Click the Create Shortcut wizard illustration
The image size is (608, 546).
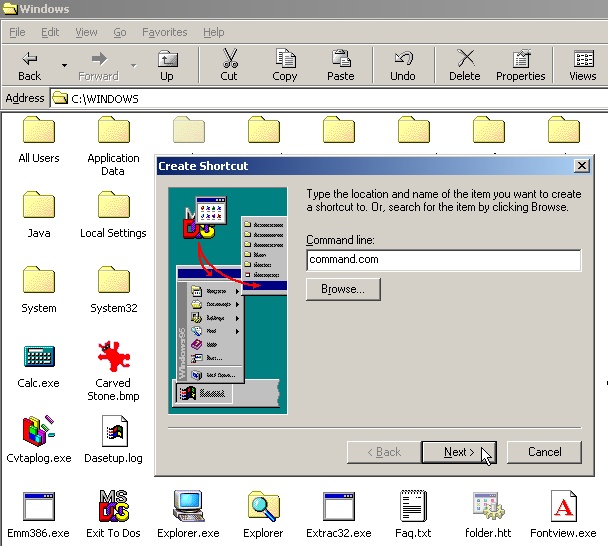click(228, 301)
